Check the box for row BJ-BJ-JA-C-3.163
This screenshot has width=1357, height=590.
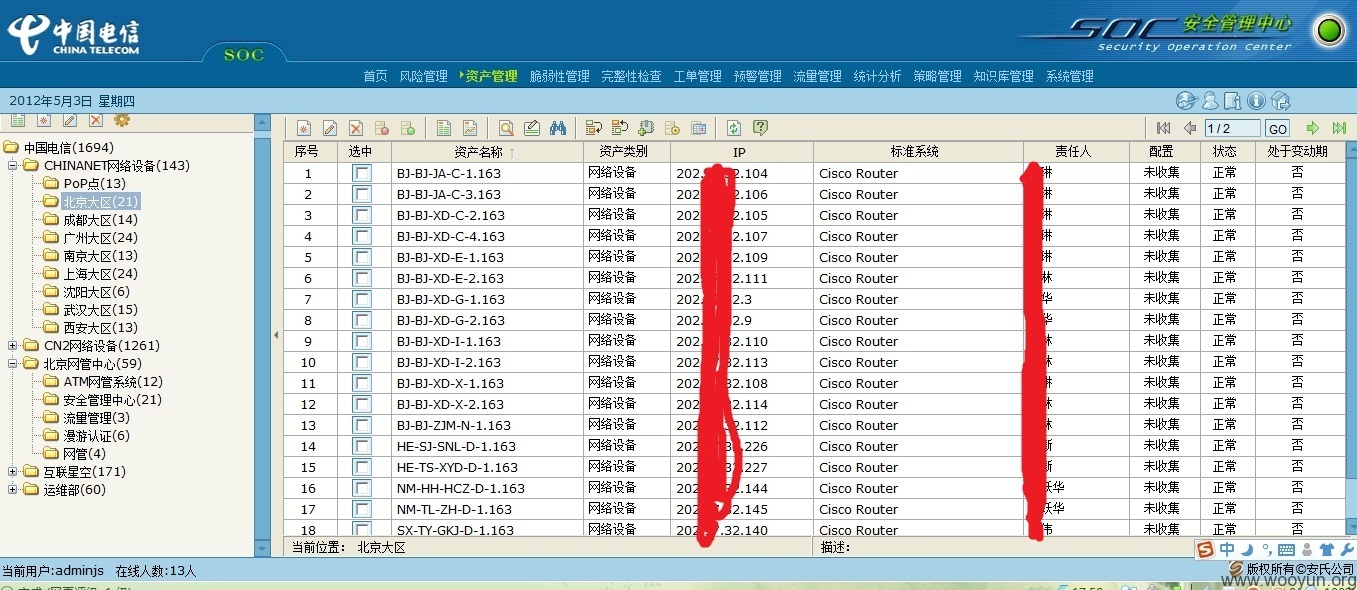pyautogui.click(x=362, y=194)
